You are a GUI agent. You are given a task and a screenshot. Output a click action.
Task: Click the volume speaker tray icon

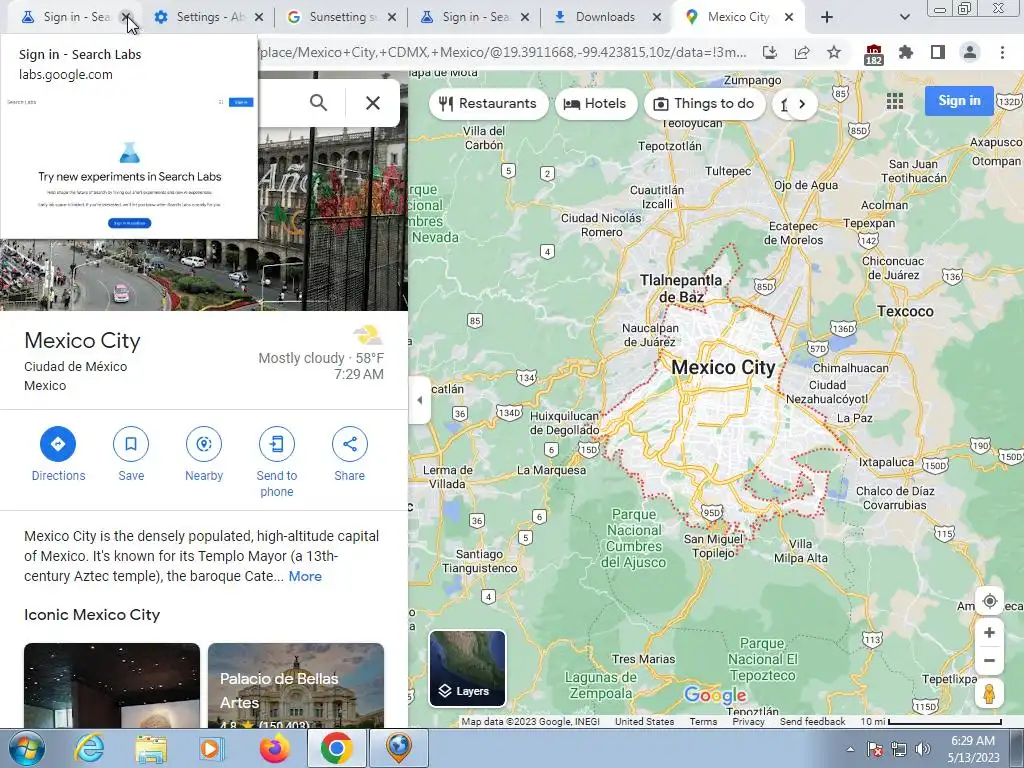[923, 749]
